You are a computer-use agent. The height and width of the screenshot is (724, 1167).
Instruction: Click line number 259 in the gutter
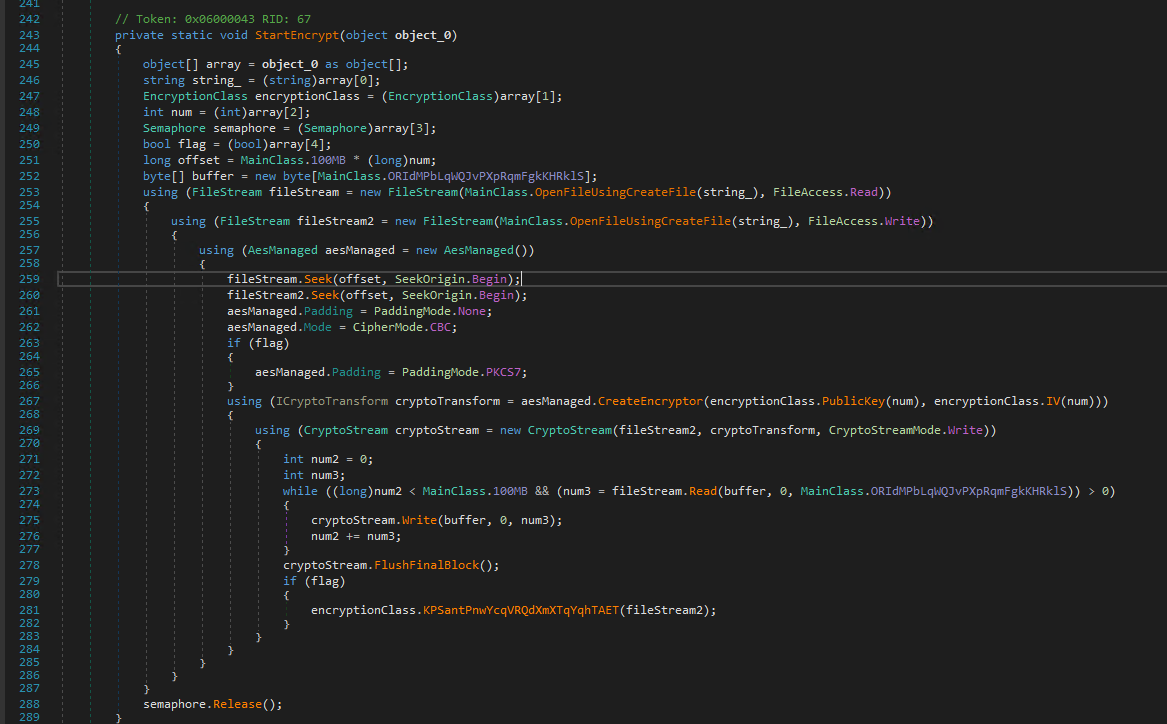[30, 280]
